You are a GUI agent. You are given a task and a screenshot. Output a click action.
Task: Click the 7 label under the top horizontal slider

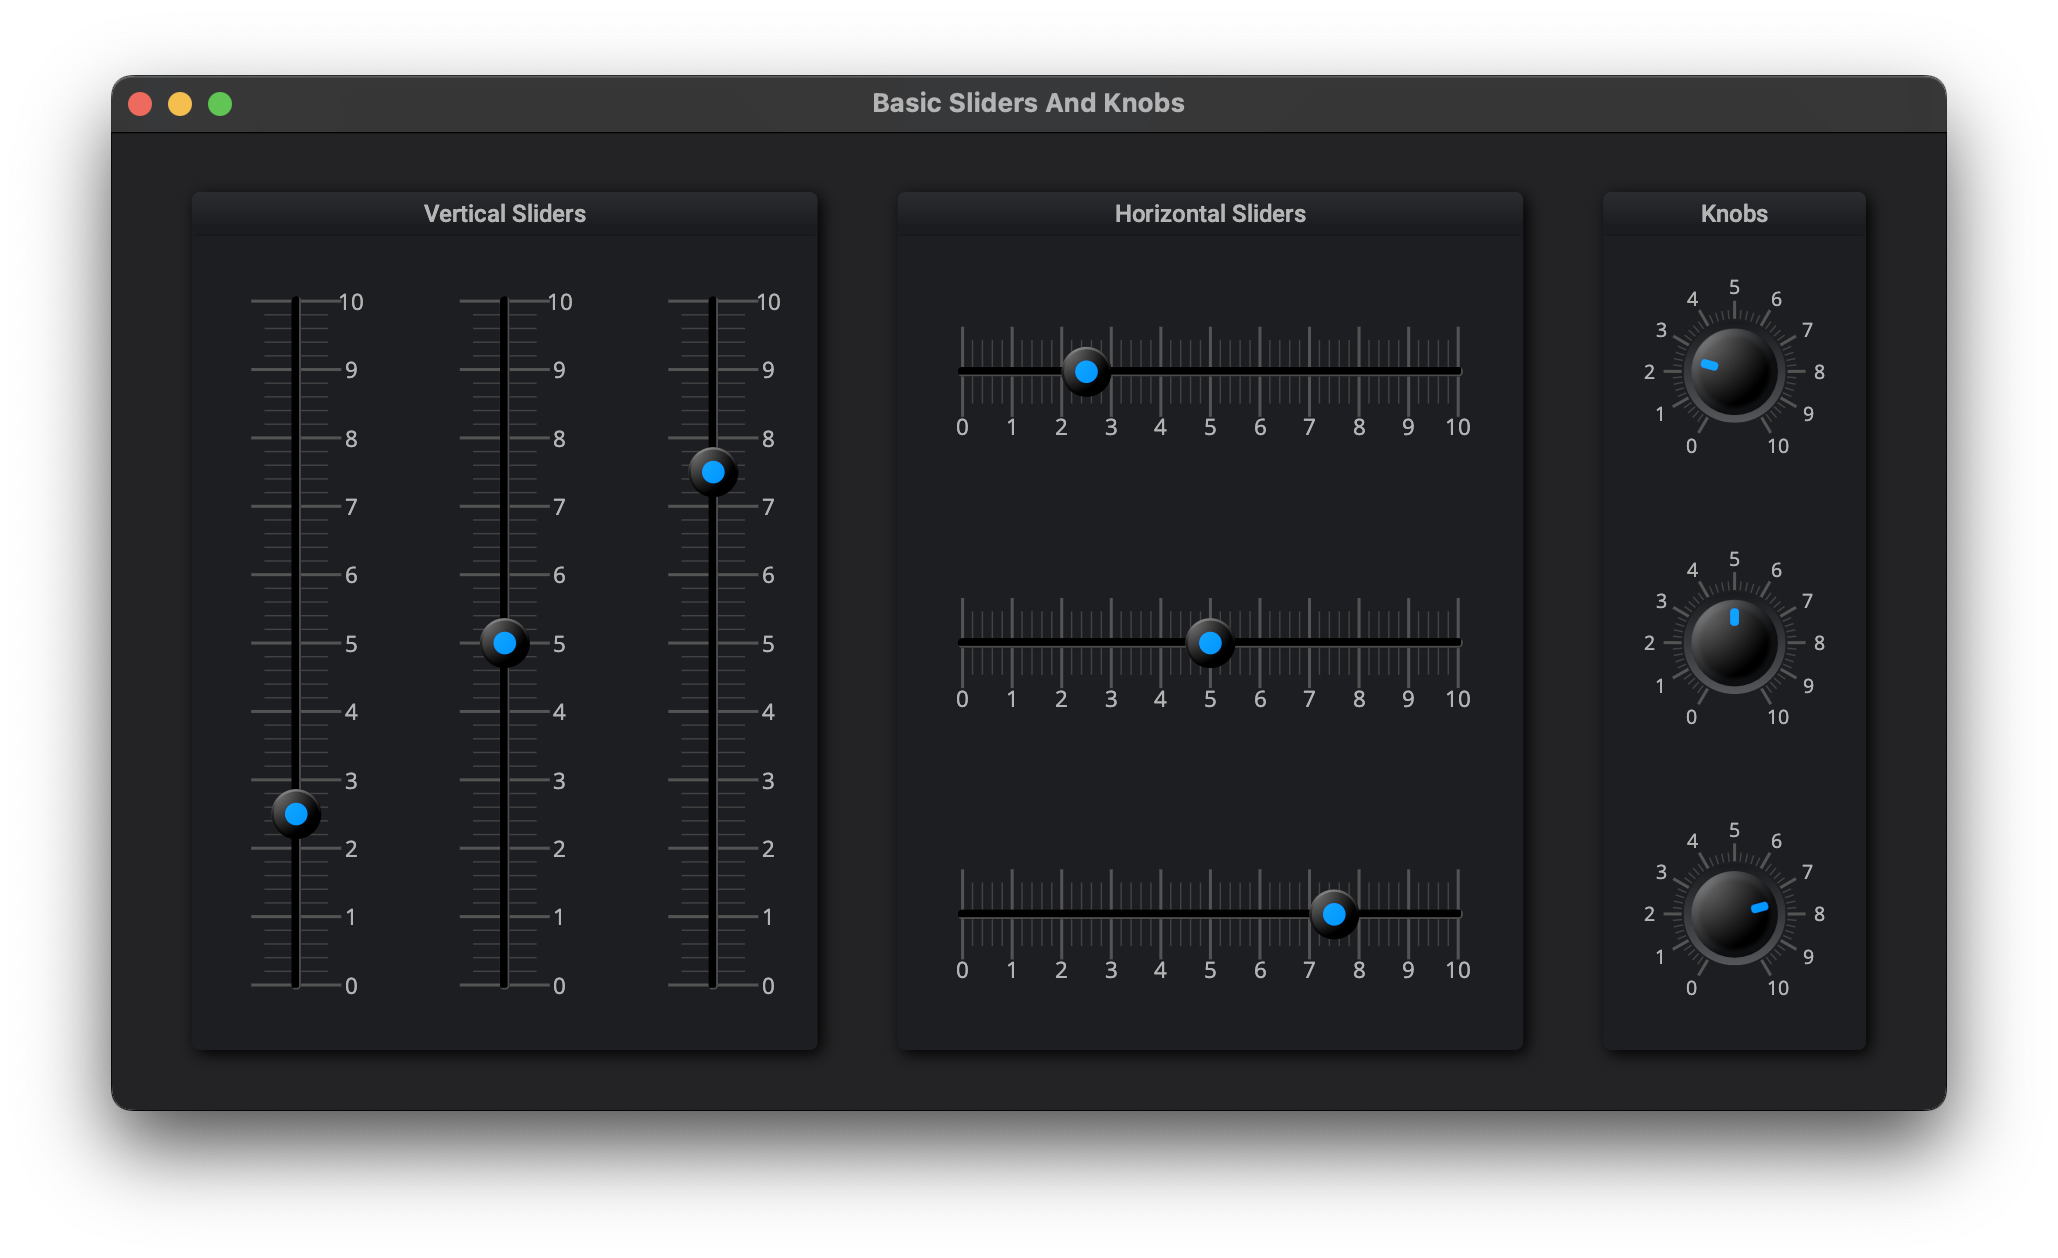click(x=1309, y=428)
